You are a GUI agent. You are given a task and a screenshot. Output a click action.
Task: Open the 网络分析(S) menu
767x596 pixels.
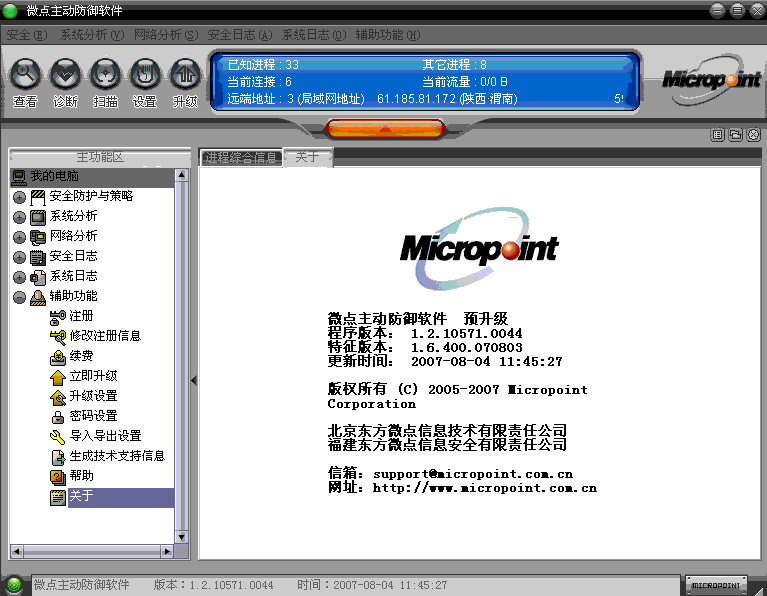[166, 35]
